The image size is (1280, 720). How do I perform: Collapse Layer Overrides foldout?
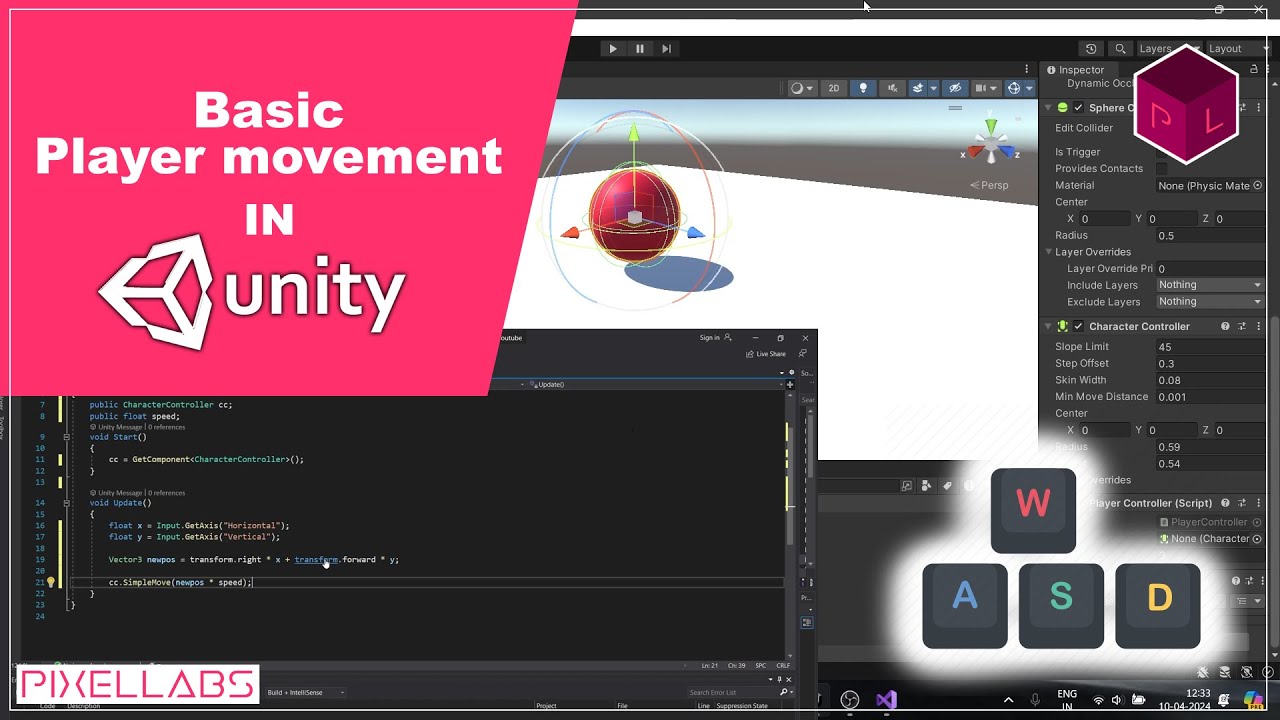[x=1049, y=252]
